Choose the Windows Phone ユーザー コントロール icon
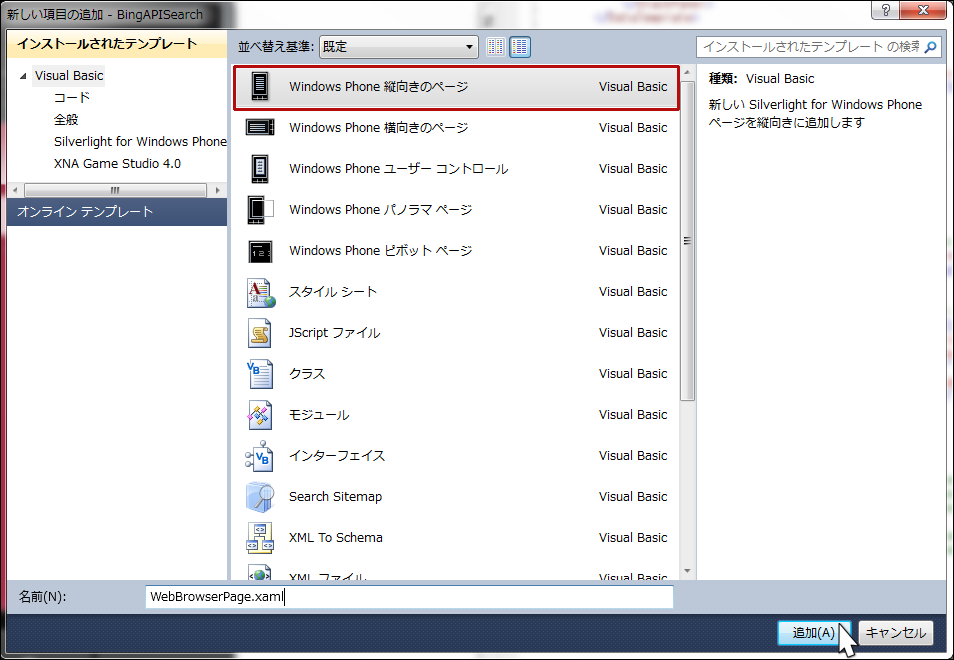 pos(260,168)
